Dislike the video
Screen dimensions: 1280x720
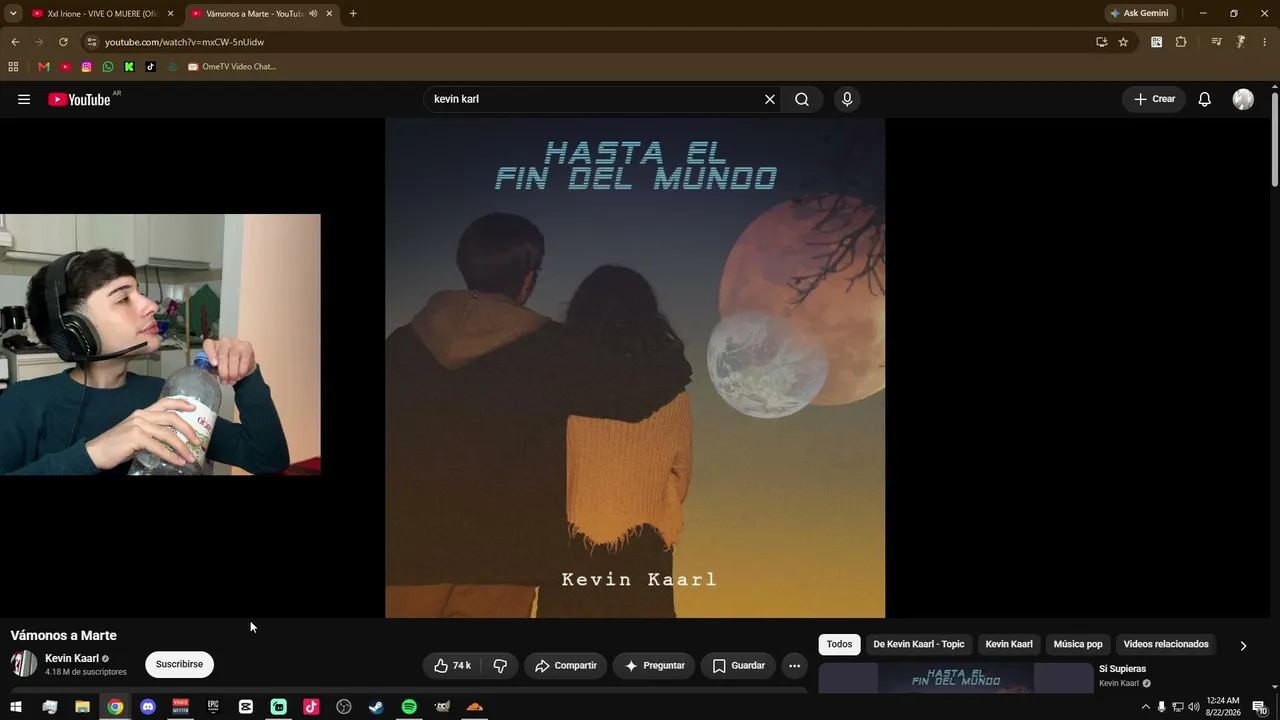[x=500, y=666]
